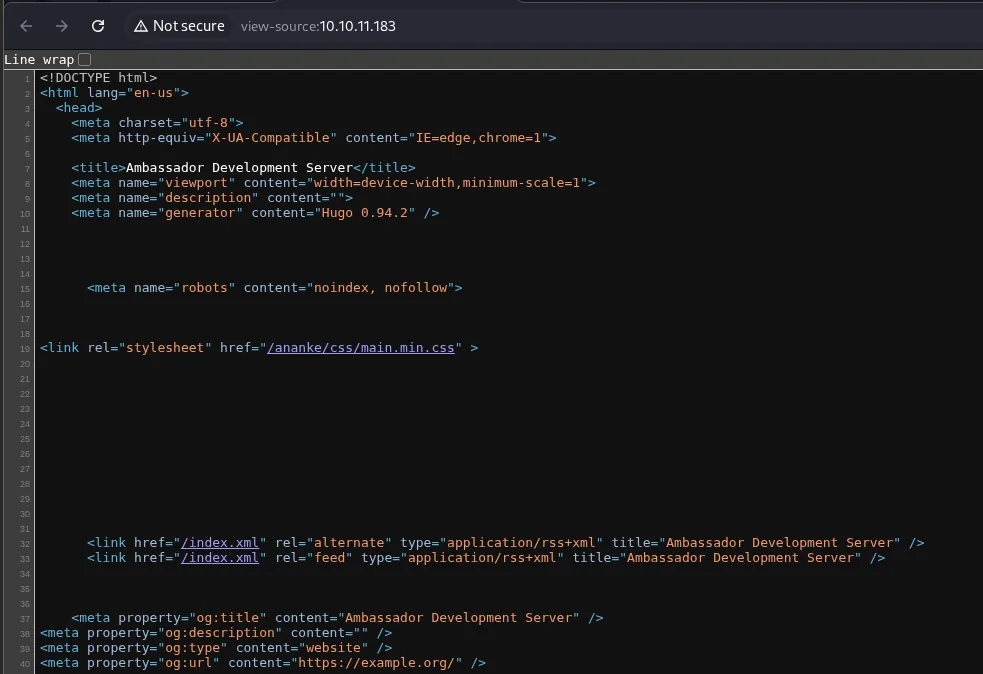The width and height of the screenshot is (983, 674).
Task: Focus the address bar showing view-source:10.10.11.183
Action: click(x=318, y=26)
